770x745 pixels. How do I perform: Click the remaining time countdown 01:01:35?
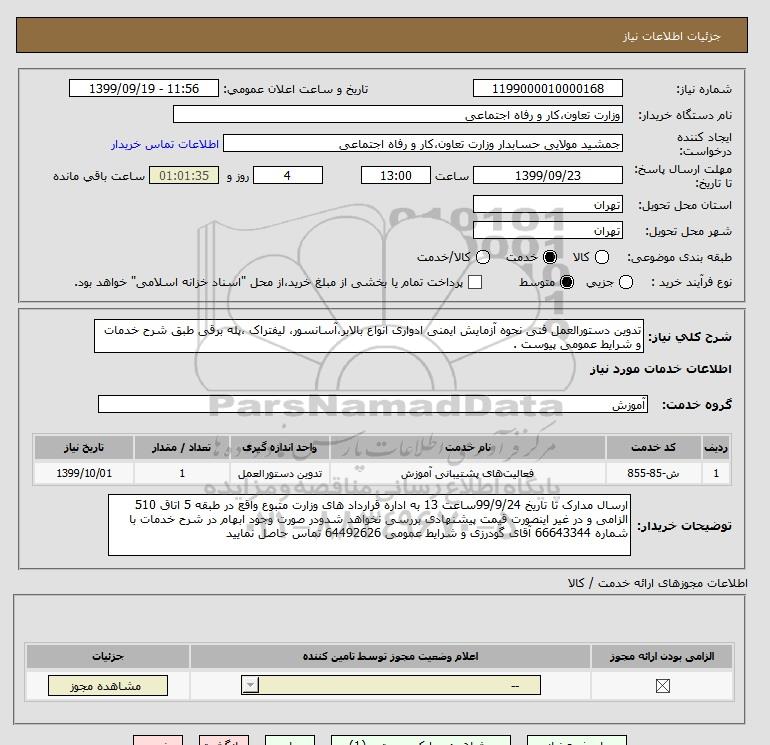point(184,175)
